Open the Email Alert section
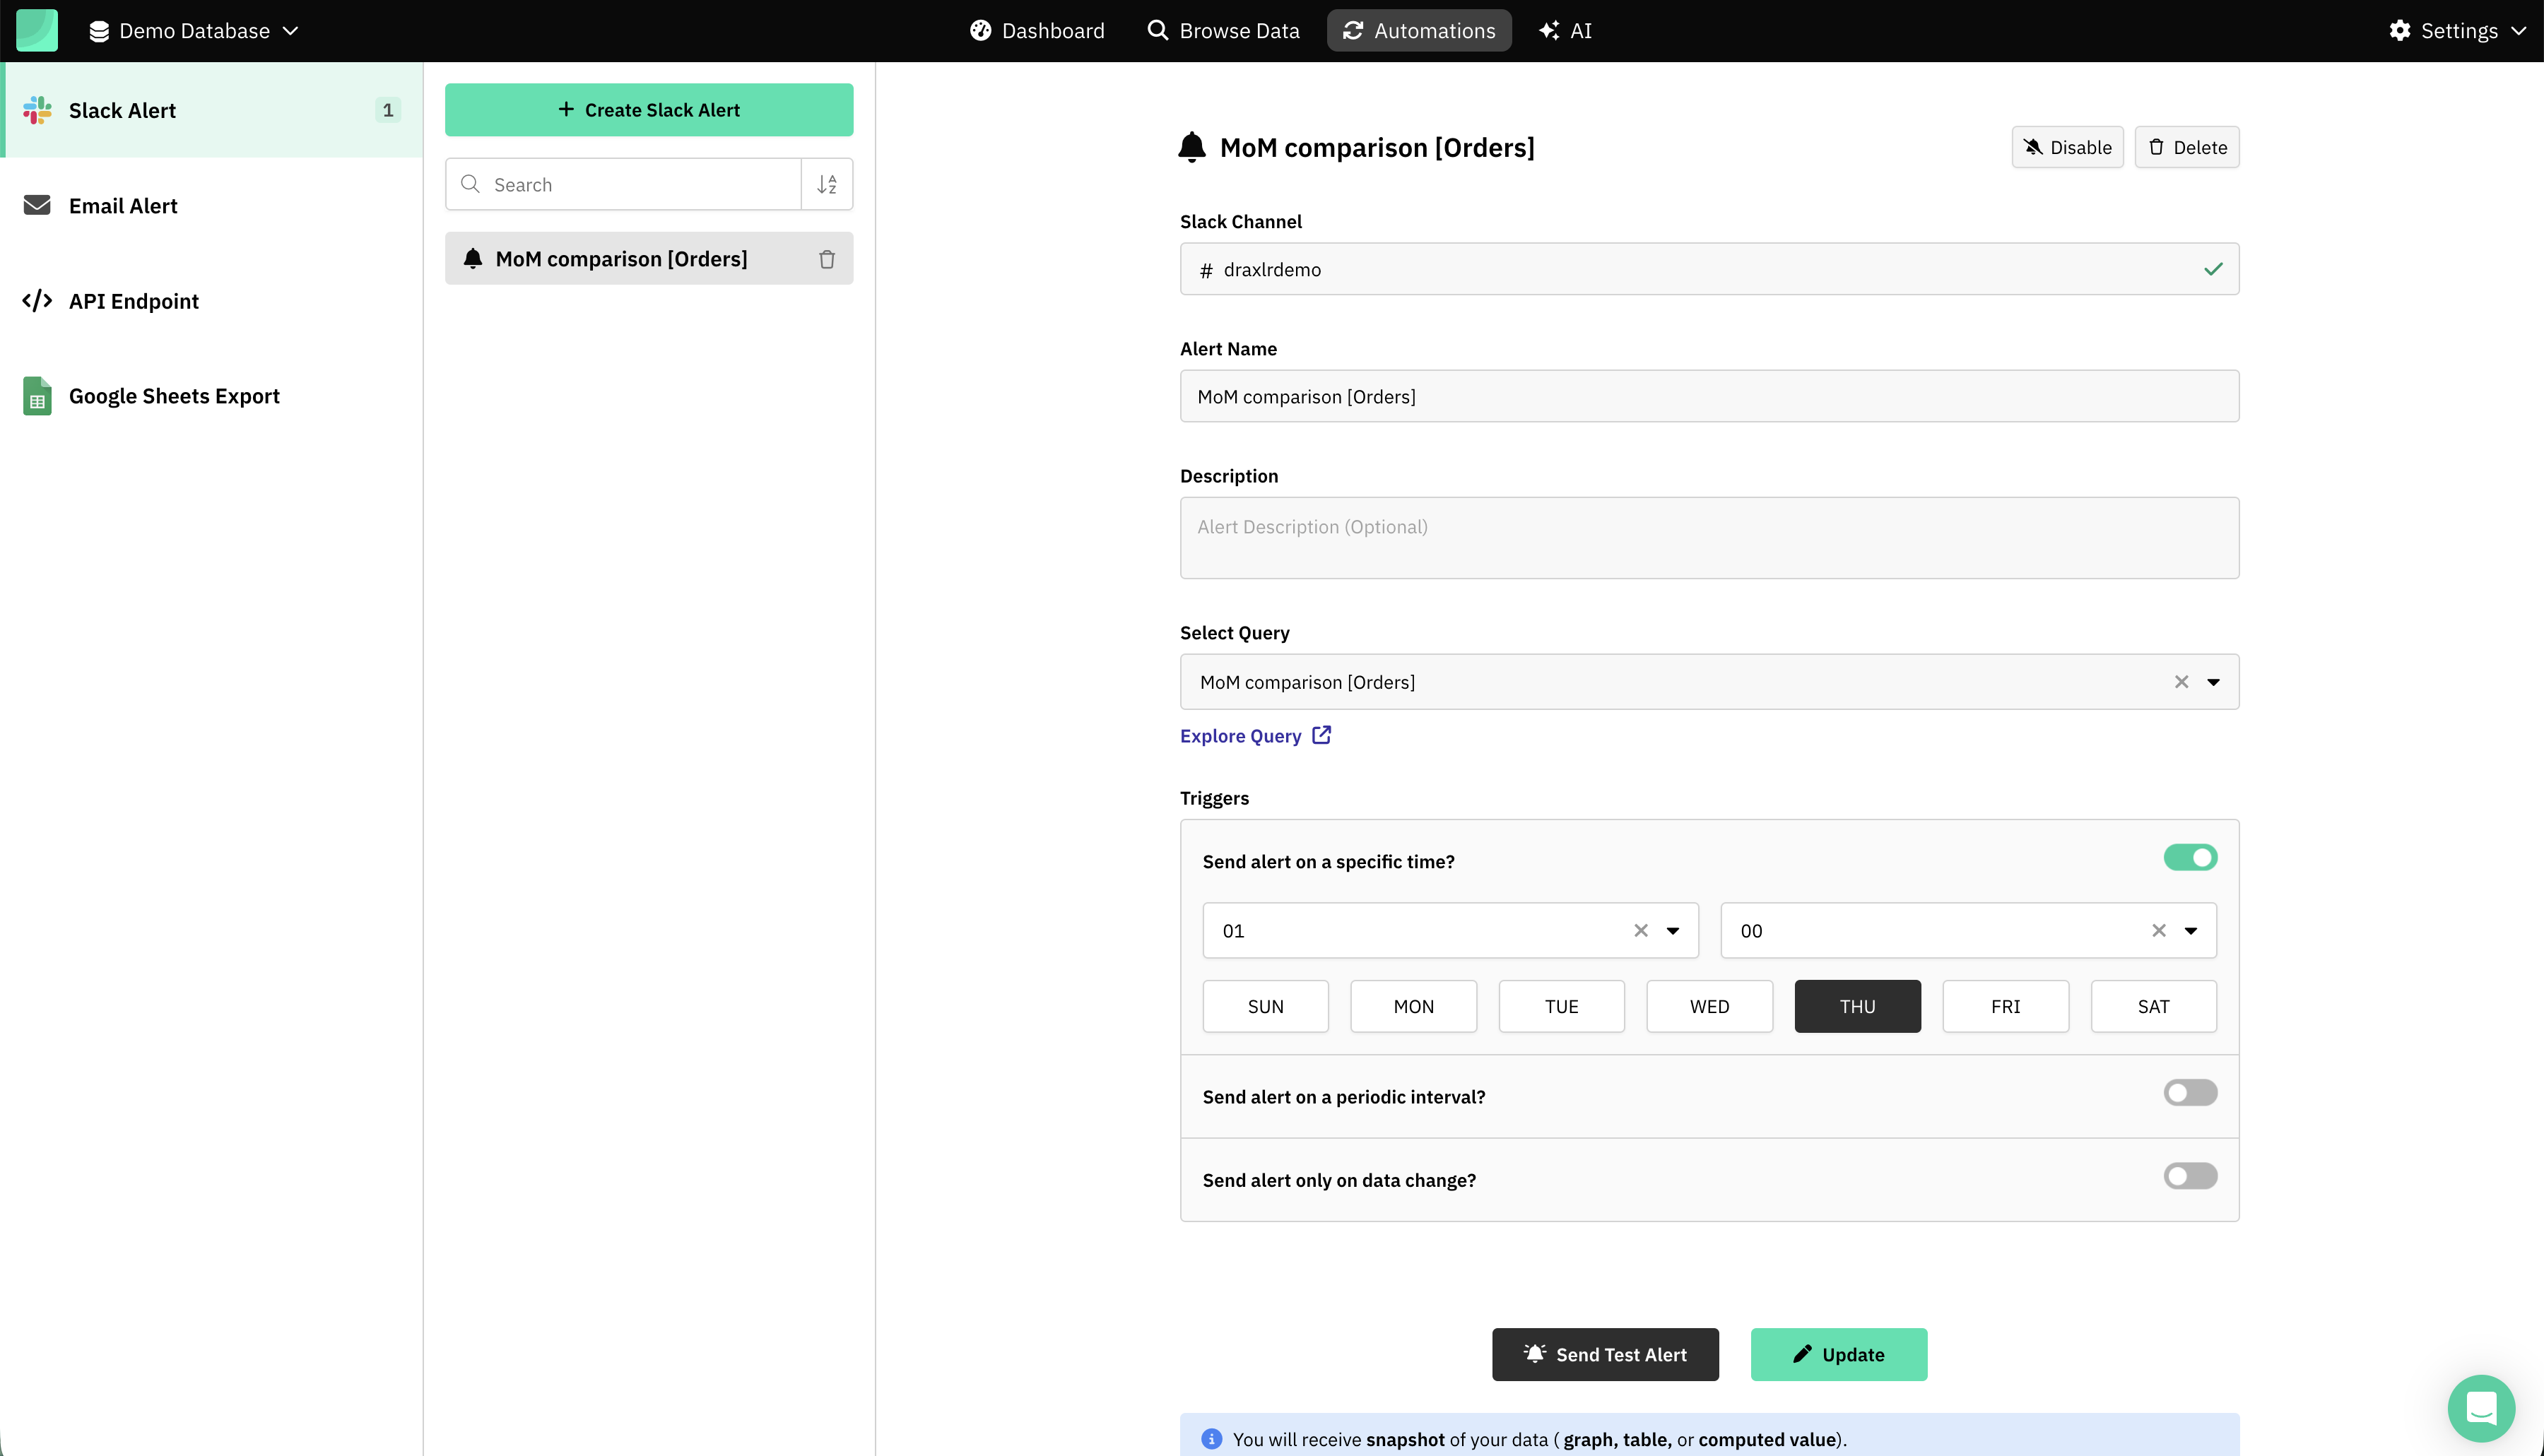 (122, 205)
